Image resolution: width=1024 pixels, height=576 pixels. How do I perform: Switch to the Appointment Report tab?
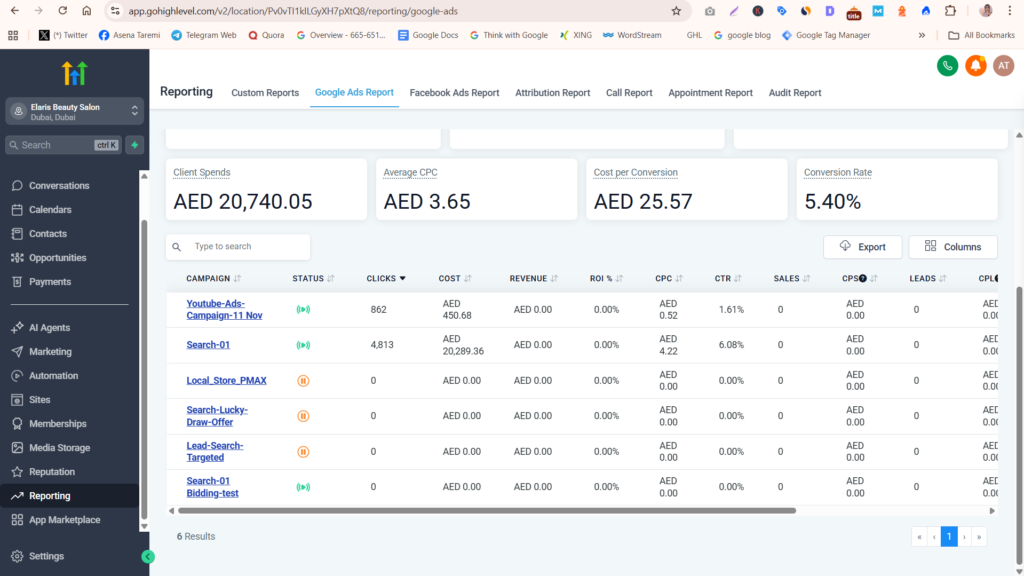[x=711, y=93]
